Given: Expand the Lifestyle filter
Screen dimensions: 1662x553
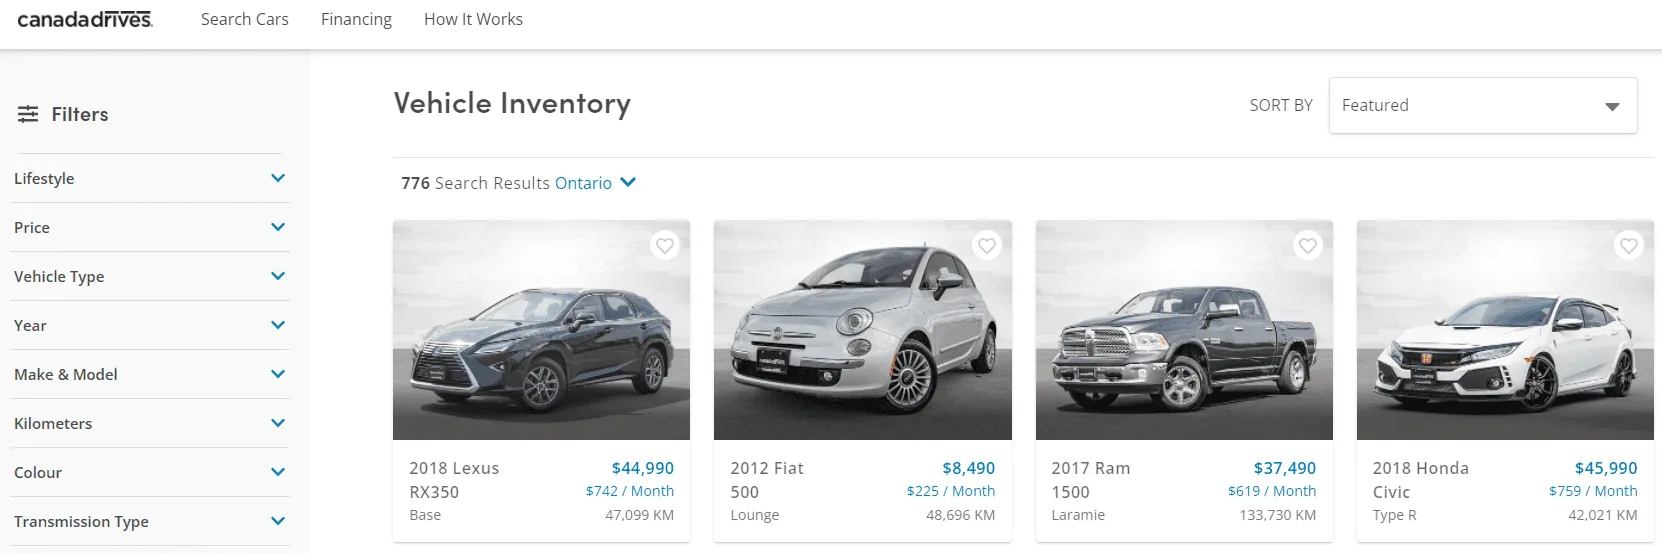Looking at the screenshot, I should tap(278, 178).
